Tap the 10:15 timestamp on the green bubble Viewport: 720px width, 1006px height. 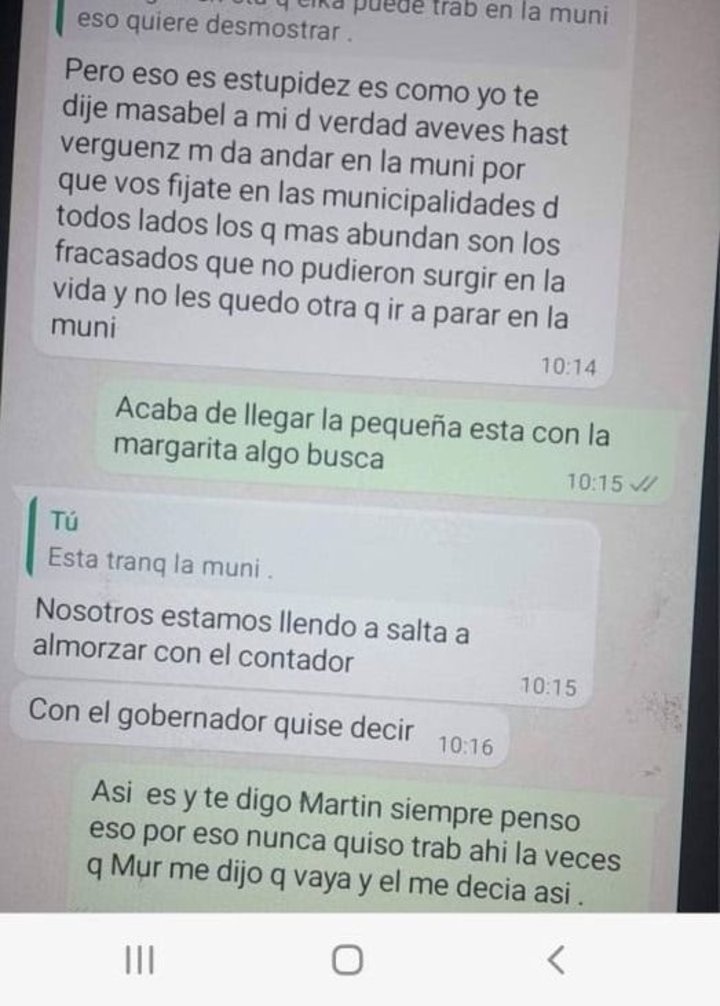pos(594,482)
